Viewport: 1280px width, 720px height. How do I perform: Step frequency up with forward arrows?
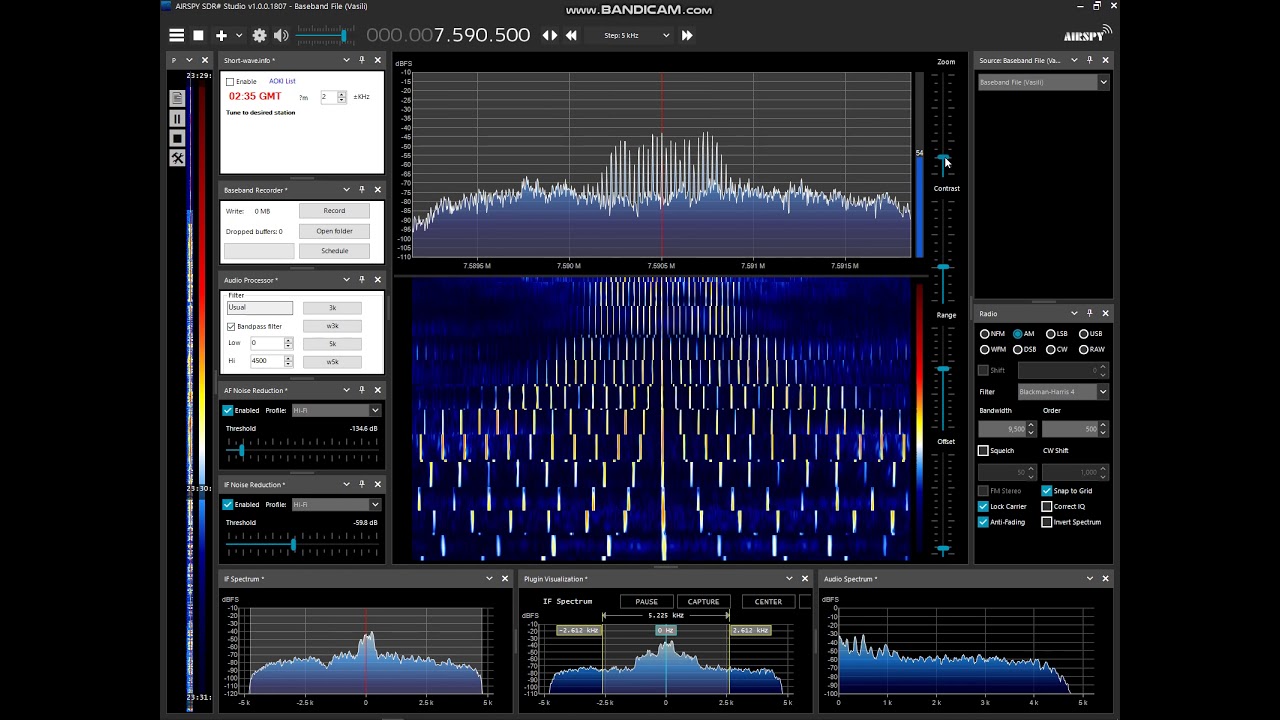(x=687, y=35)
